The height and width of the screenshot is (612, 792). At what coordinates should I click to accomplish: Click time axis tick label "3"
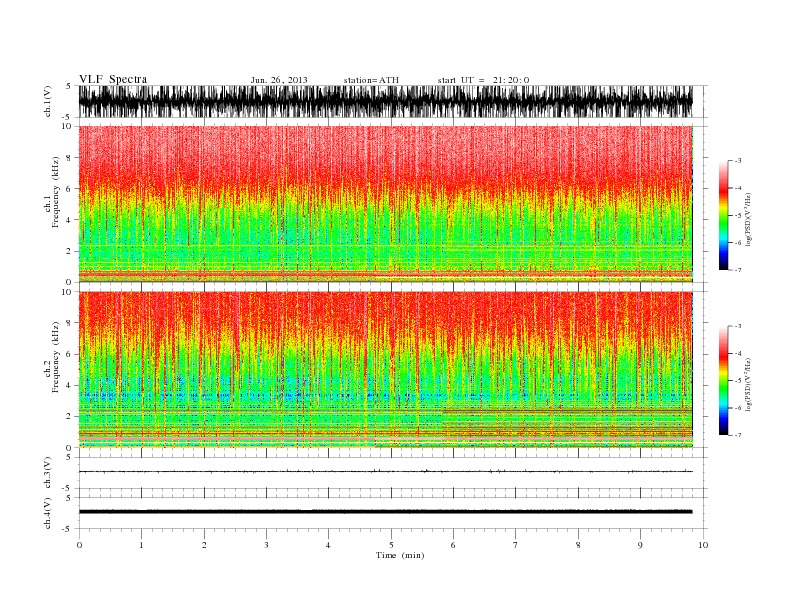click(266, 545)
